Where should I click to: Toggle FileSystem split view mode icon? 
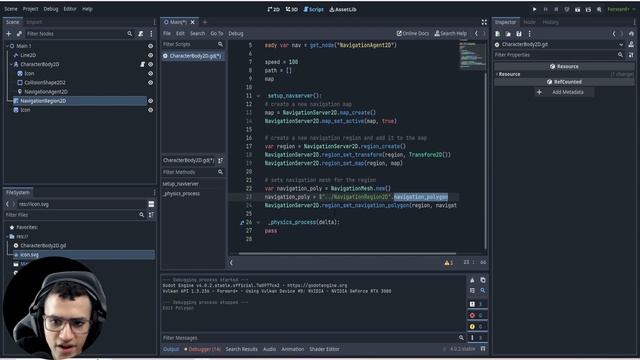tap(151, 204)
